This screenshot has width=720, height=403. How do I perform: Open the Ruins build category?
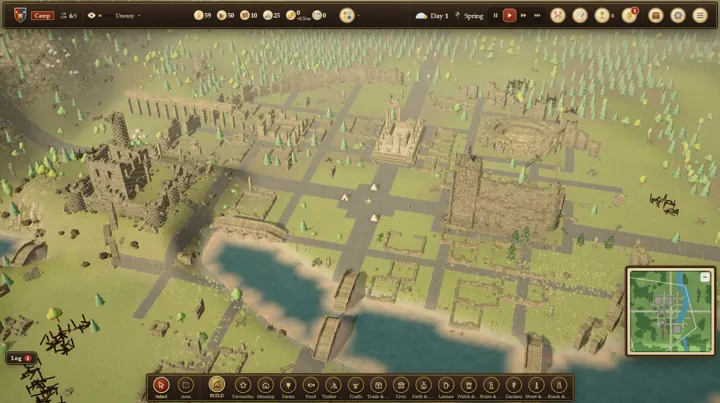pos(491,386)
